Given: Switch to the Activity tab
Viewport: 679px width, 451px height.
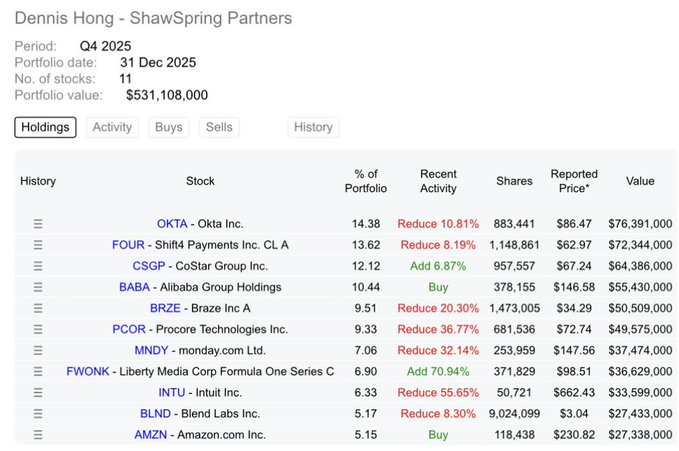Looking at the screenshot, I should point(112,127).
